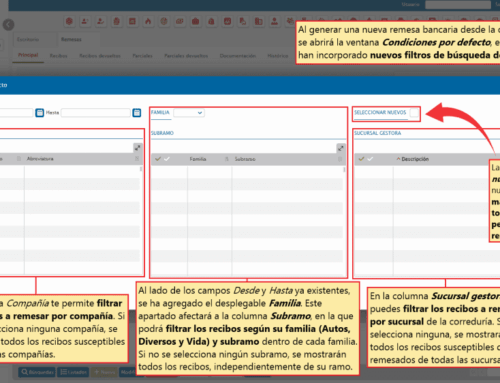
Task: Open the gear-shaped toolbar icon
Action: click(69, 21)
